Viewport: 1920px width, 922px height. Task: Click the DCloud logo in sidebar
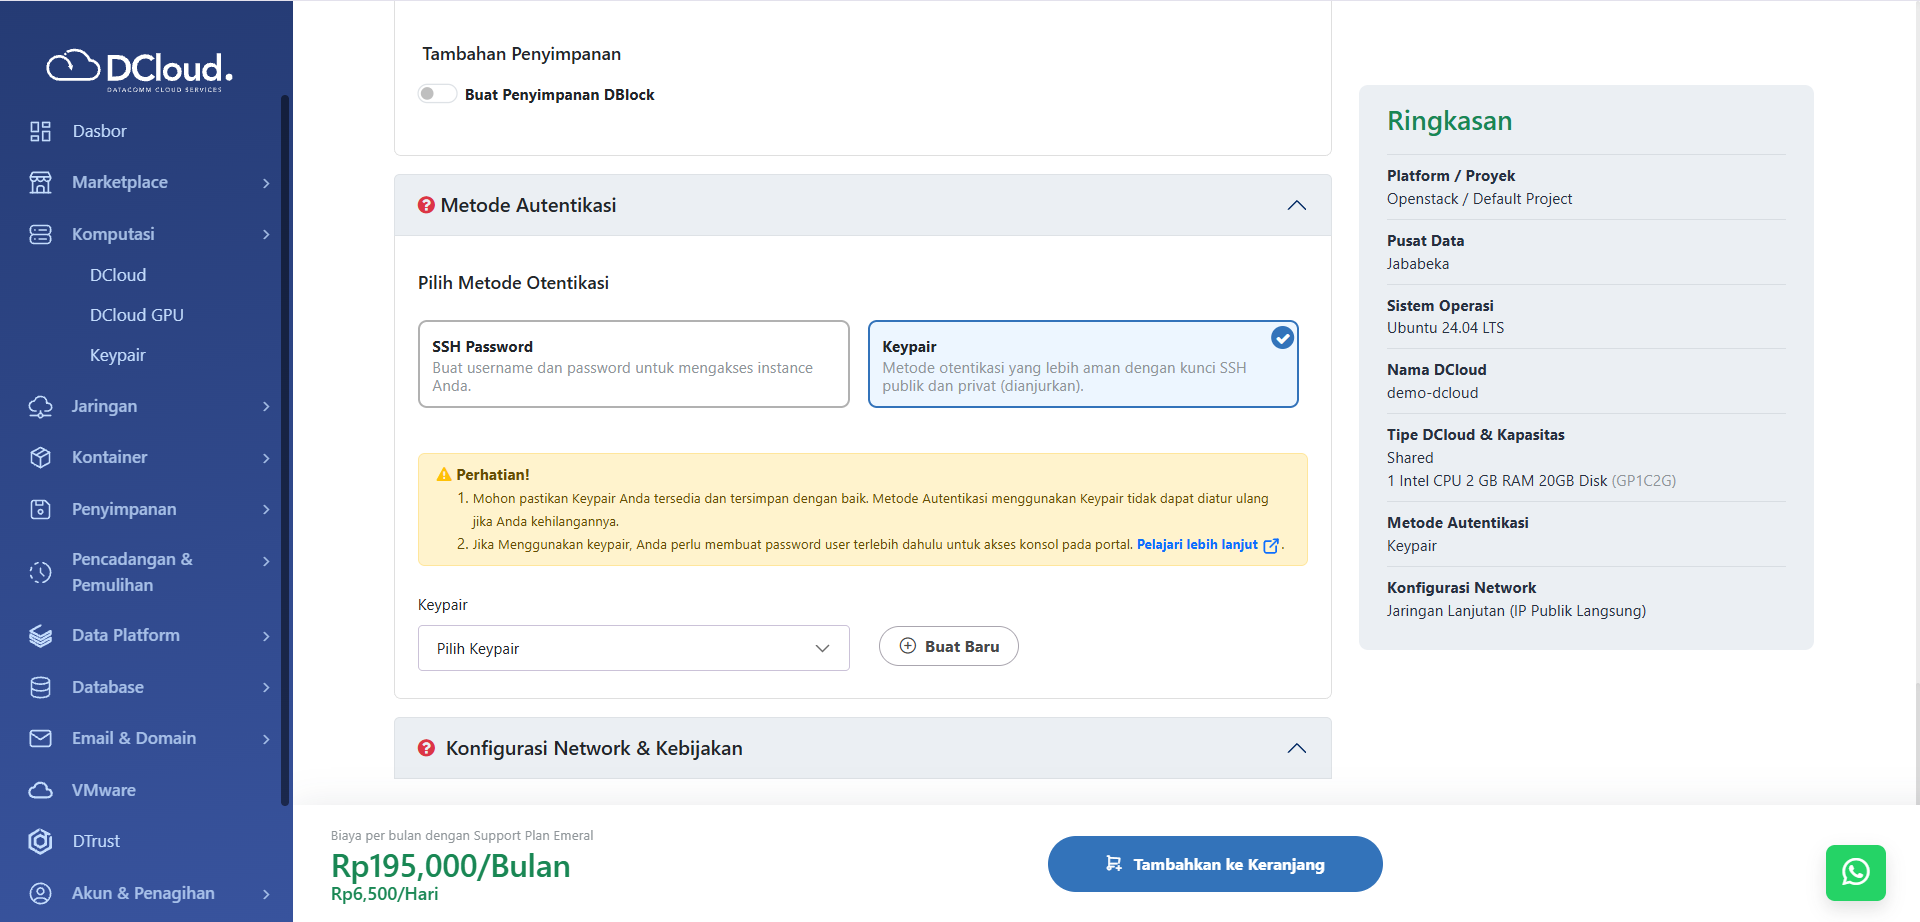tap(140, 68)
